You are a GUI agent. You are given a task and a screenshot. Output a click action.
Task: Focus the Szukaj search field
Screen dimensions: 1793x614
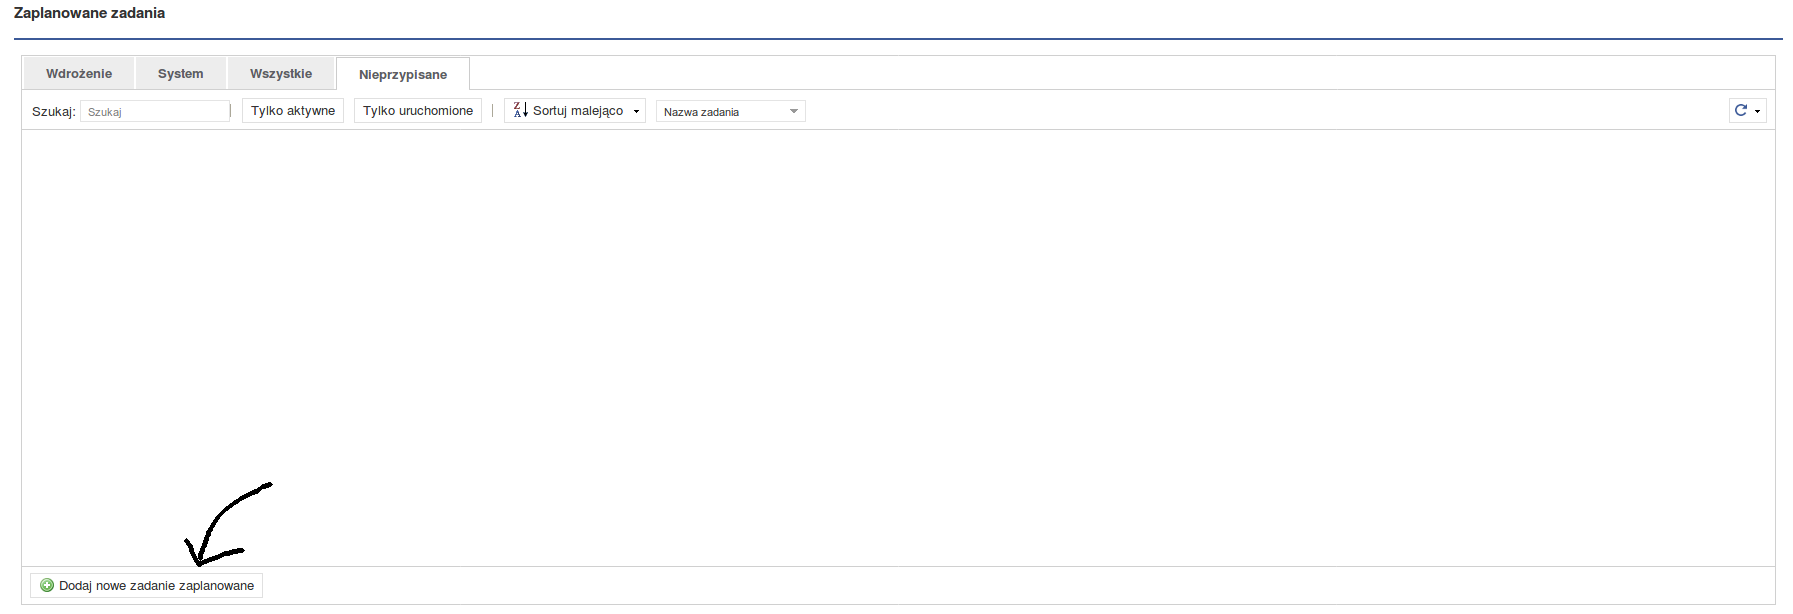[x=155, y=111]
